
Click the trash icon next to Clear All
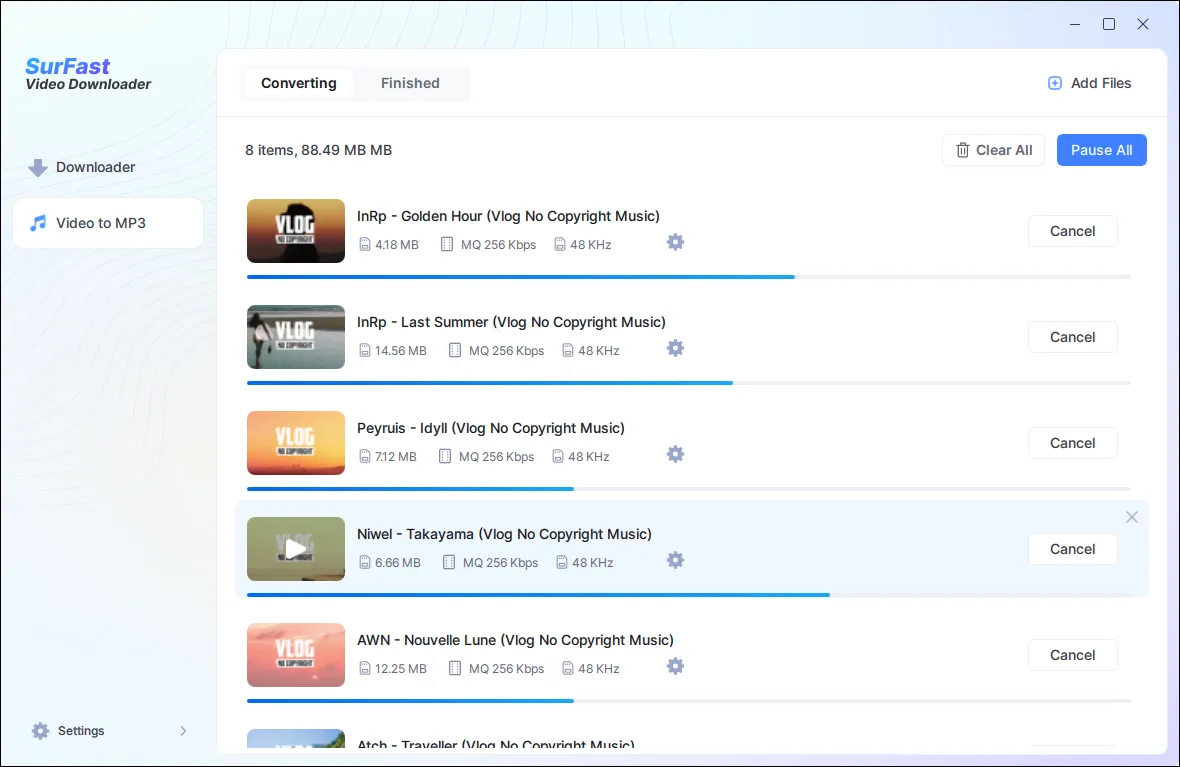[963, 150]
